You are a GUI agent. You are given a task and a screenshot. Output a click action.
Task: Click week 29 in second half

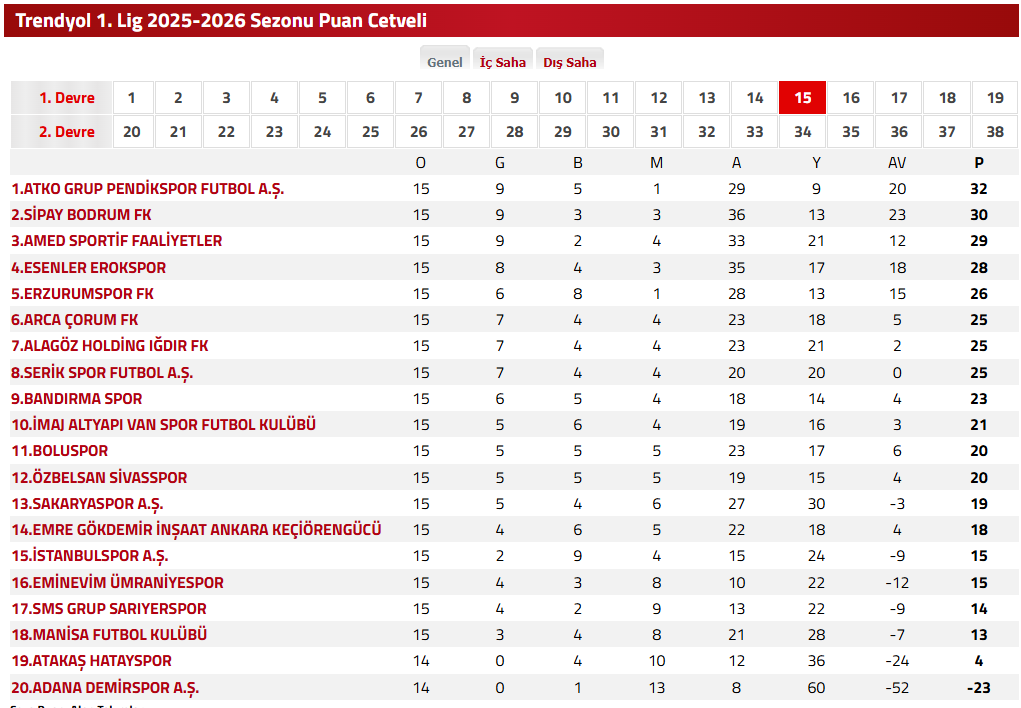tap(563, 132)
